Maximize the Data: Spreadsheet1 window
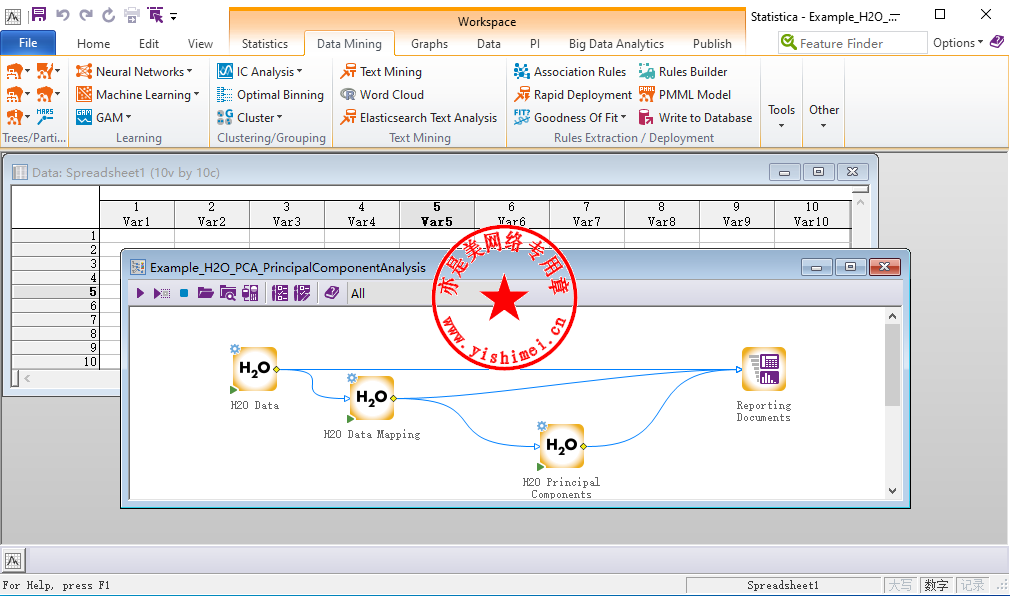Viewport: 1010px width, 596px height. point(818,172)
